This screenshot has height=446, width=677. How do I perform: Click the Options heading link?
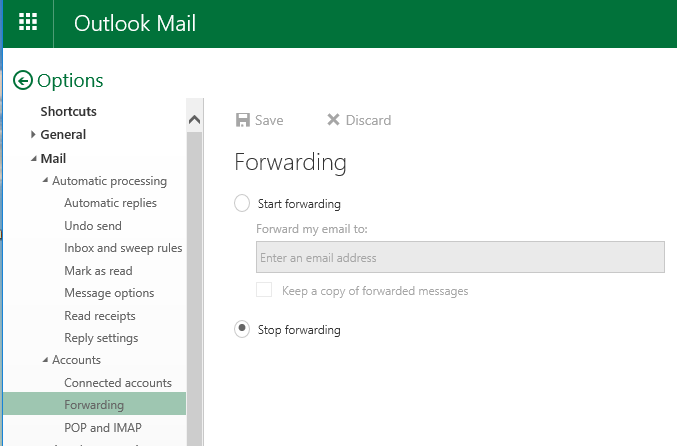pyautogui.click(x=70, y=81)
